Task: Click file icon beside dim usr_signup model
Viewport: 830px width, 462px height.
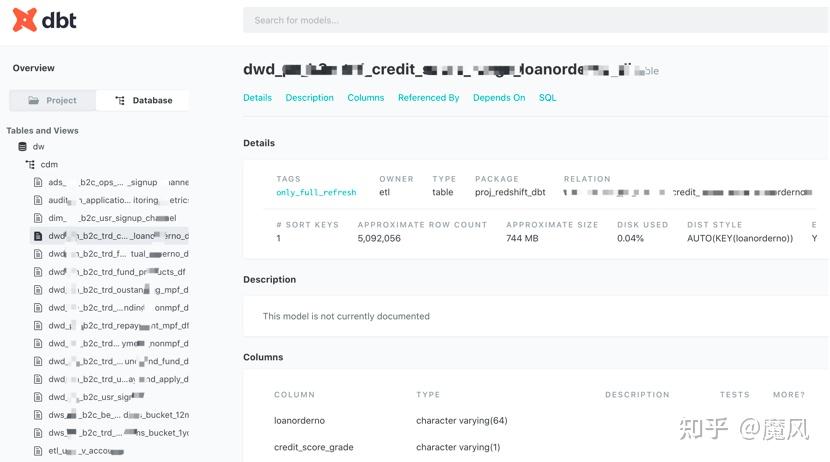Action: [39, 218]
